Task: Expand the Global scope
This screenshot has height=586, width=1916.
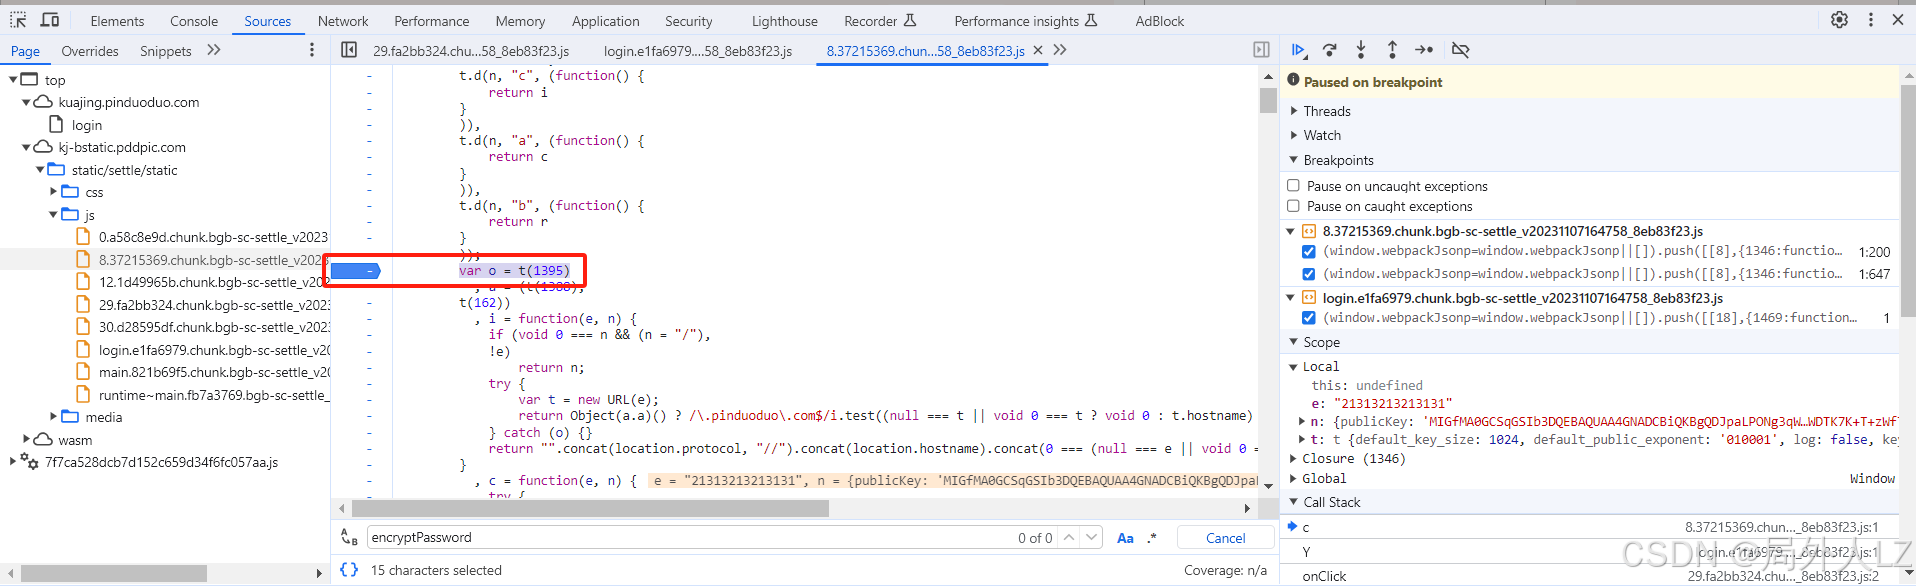Action: [1293, 479]
